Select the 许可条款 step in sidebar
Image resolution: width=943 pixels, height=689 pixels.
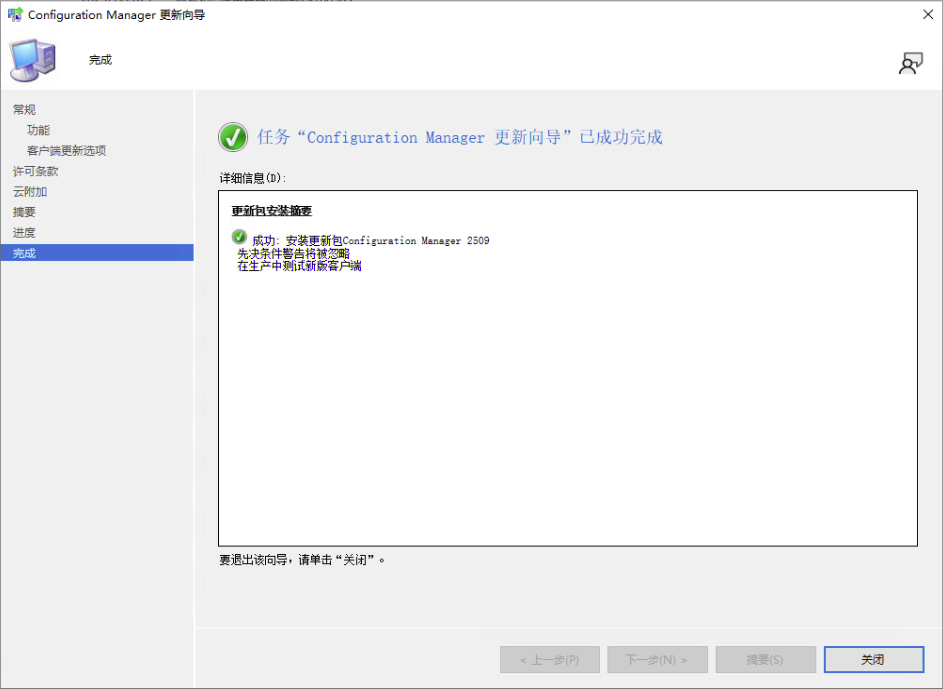pyautogui.click(x=35, y=171)
